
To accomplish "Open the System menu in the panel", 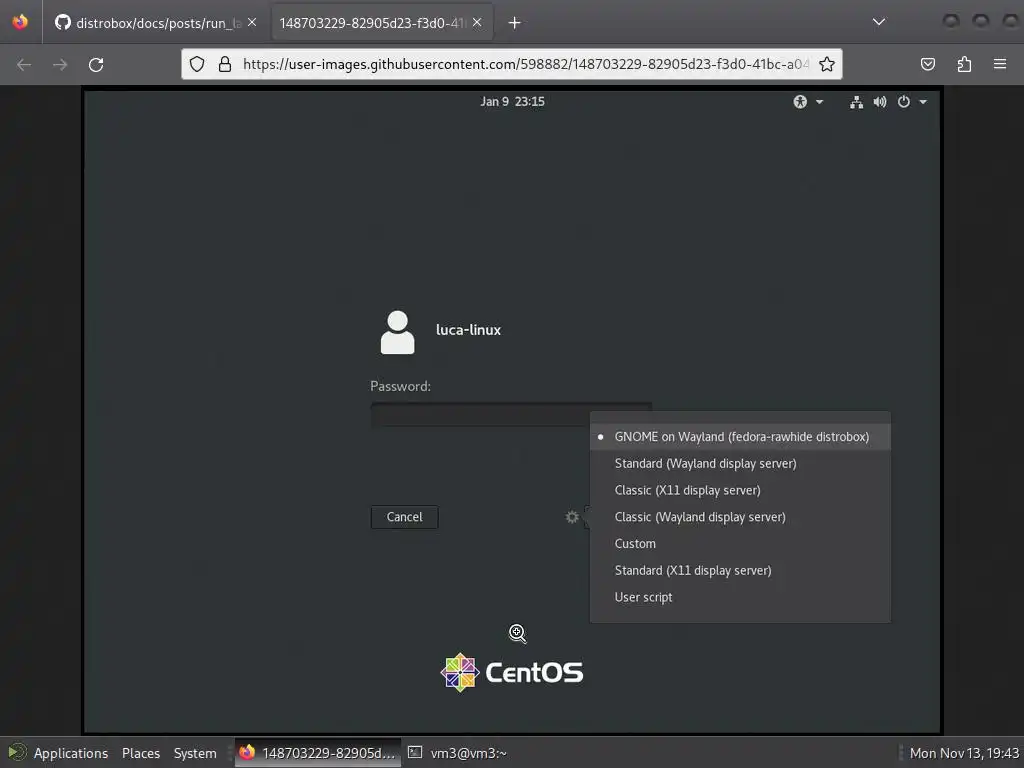I will (x=195, y=753).
